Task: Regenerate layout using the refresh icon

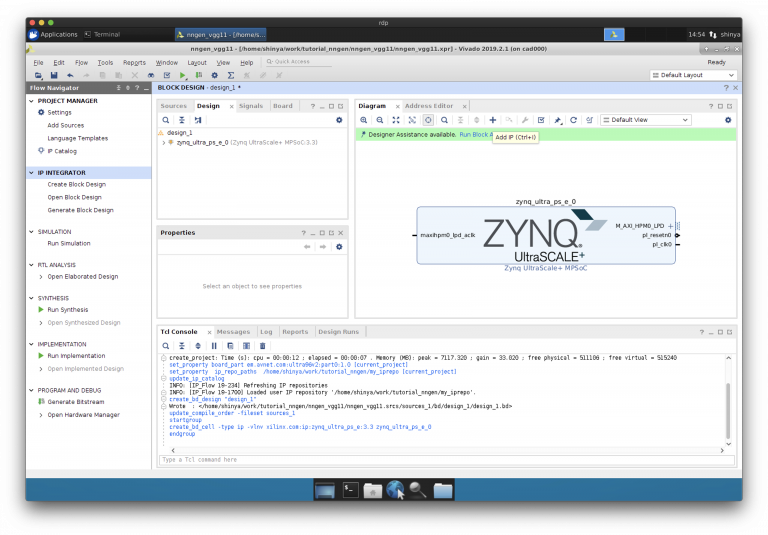Action: [575, 120]
